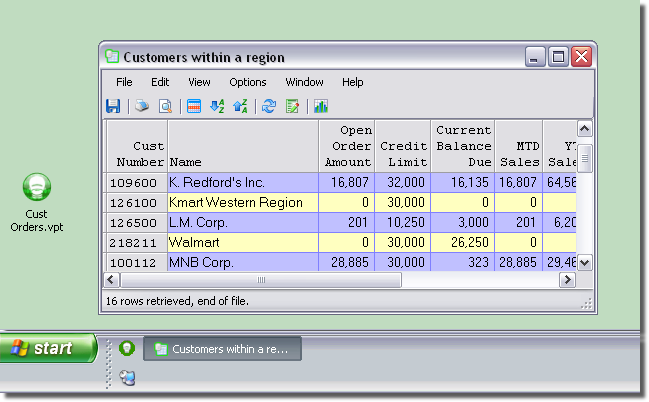
Task: Click the vertical scrollbar down arrow
Action: (584, 262)
